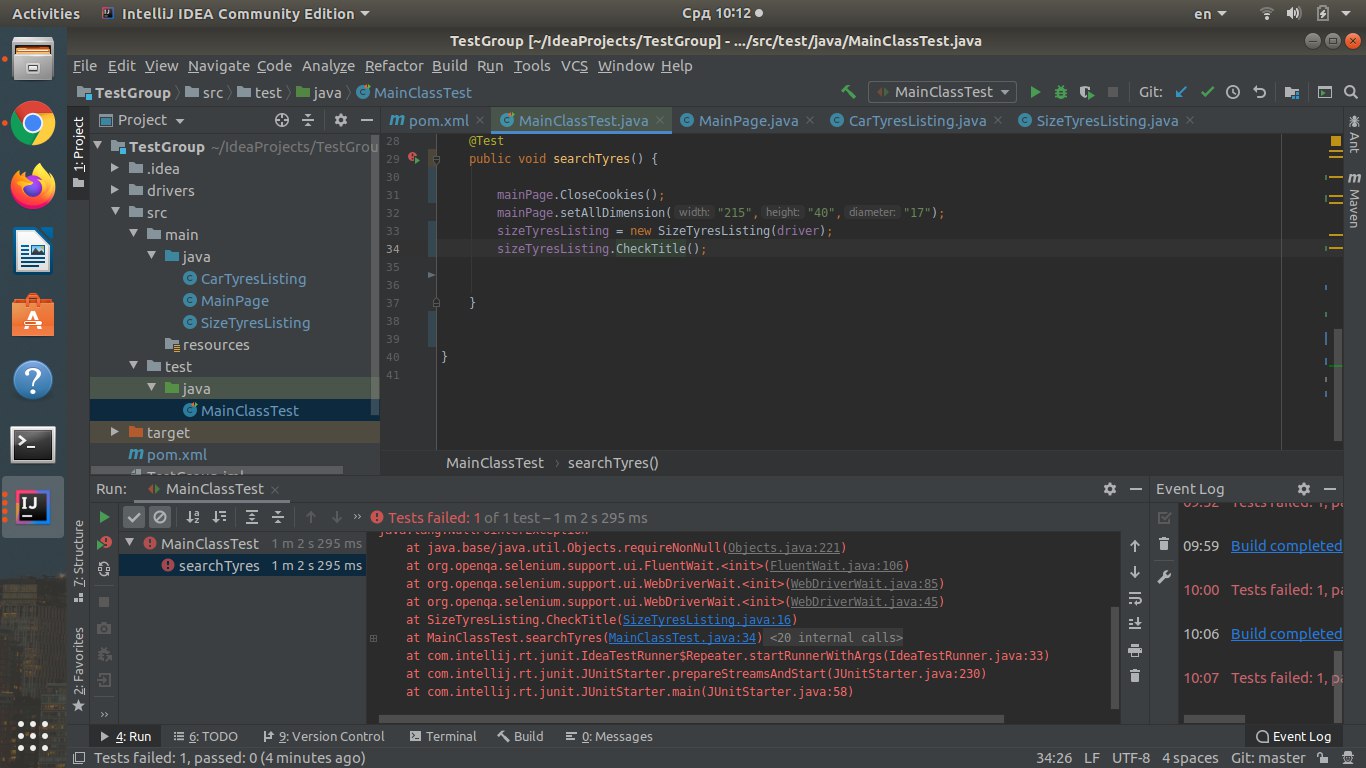Screen dimensions: 1366x768
Task: Click Git Rollback undo arrow
Action: point(1259,92)
